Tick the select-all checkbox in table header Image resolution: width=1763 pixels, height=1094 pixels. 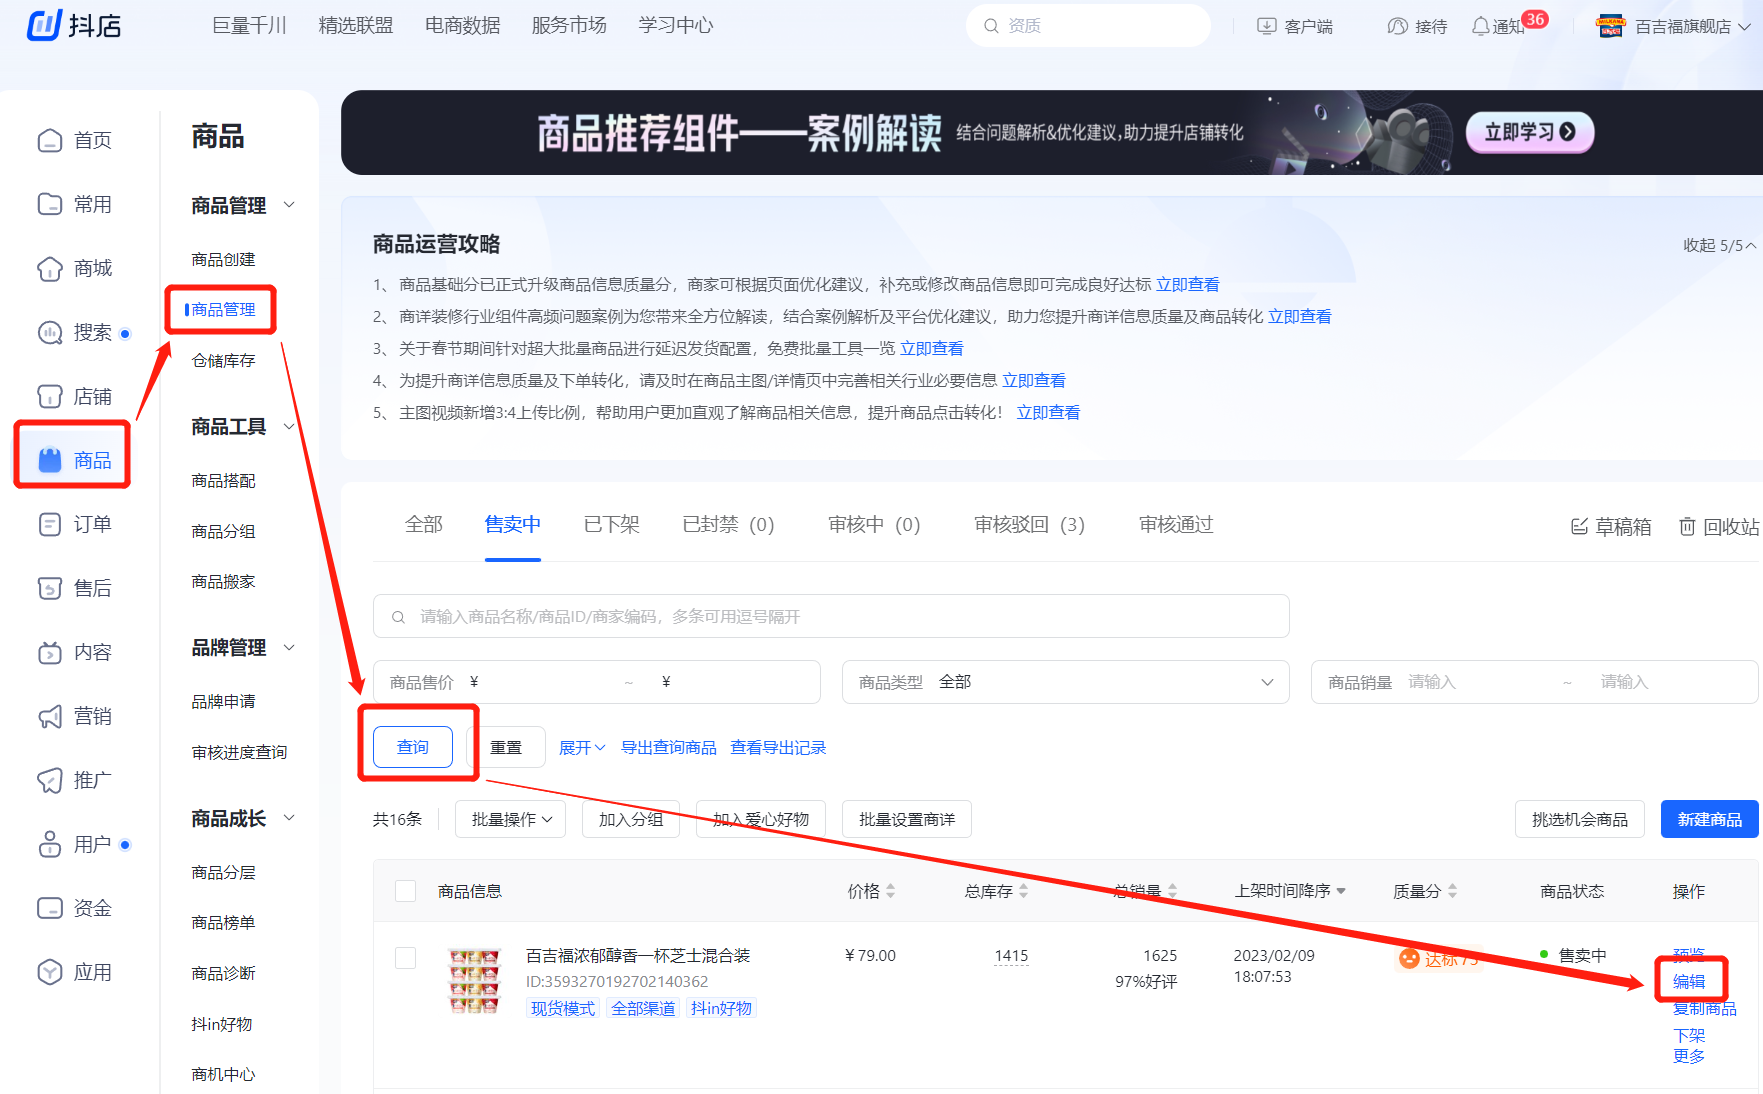click(x=405, y=891)
